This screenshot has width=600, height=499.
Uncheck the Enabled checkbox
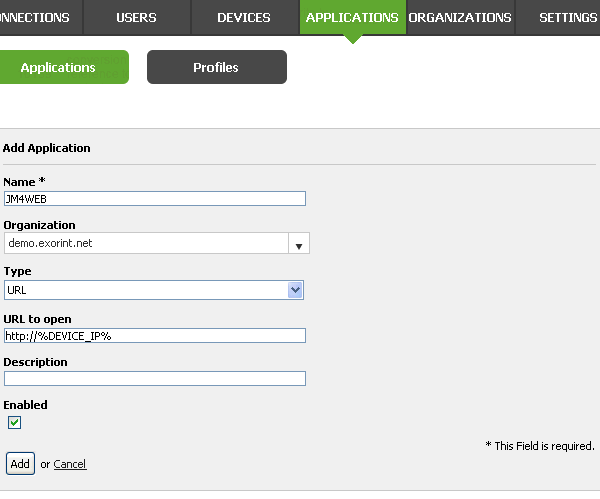point(15,422)
